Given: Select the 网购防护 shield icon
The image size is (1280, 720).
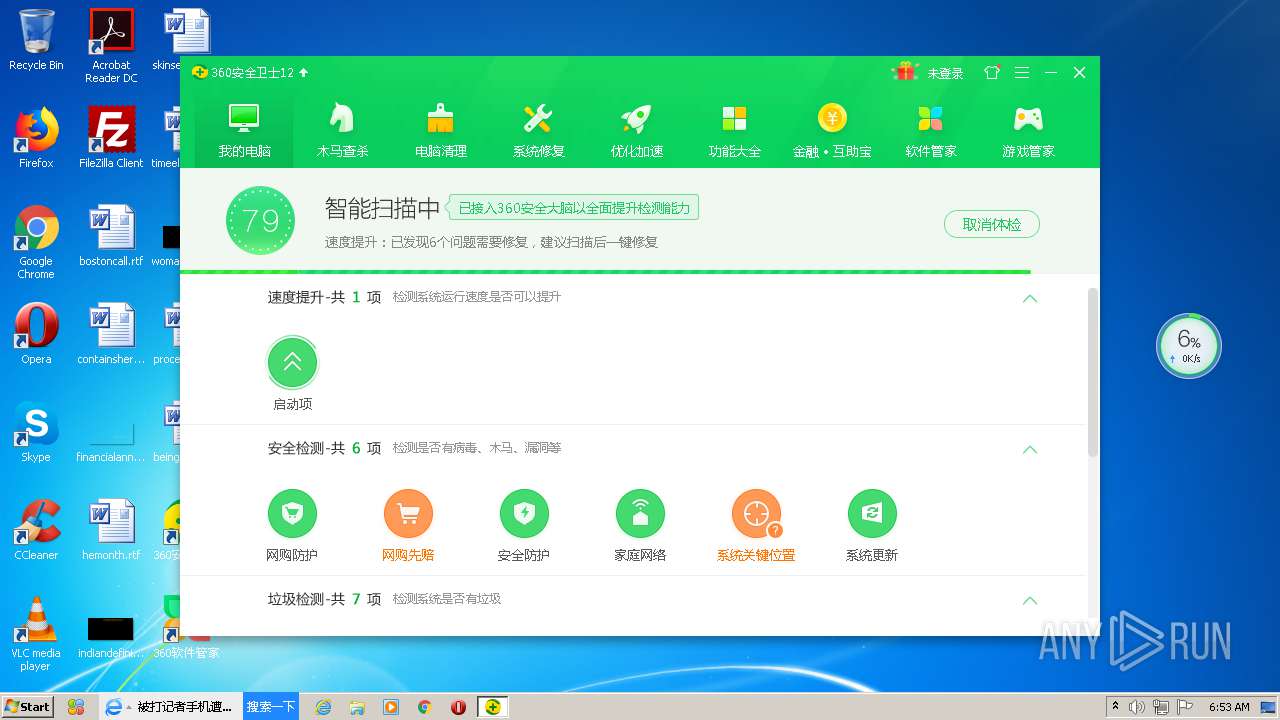Looking at the screenshot, I should coord(292,514).
